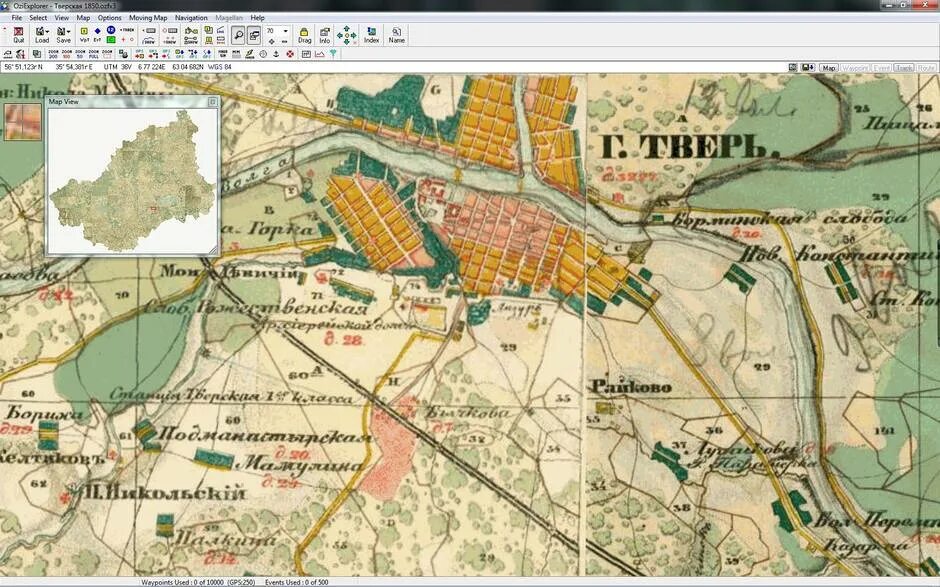
Task: Open the Help menu
Action: point(257,18)
